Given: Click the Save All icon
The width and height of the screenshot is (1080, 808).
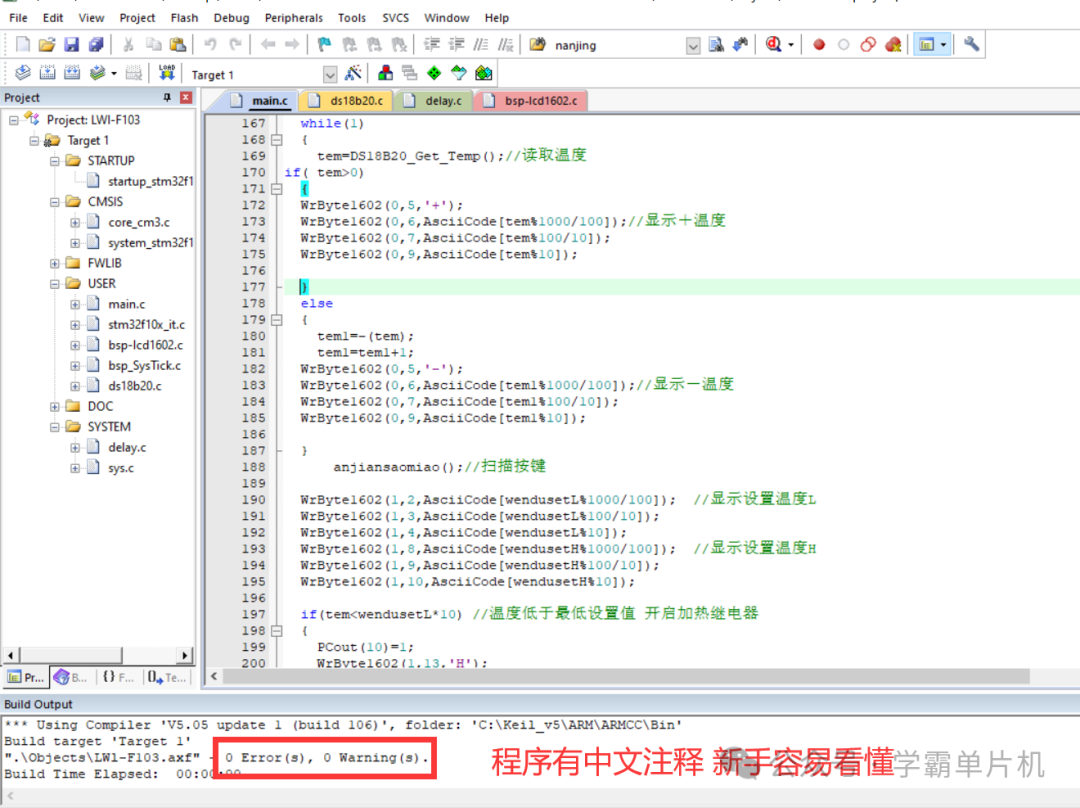Looking at the screenshot, I should coord(96,45).
